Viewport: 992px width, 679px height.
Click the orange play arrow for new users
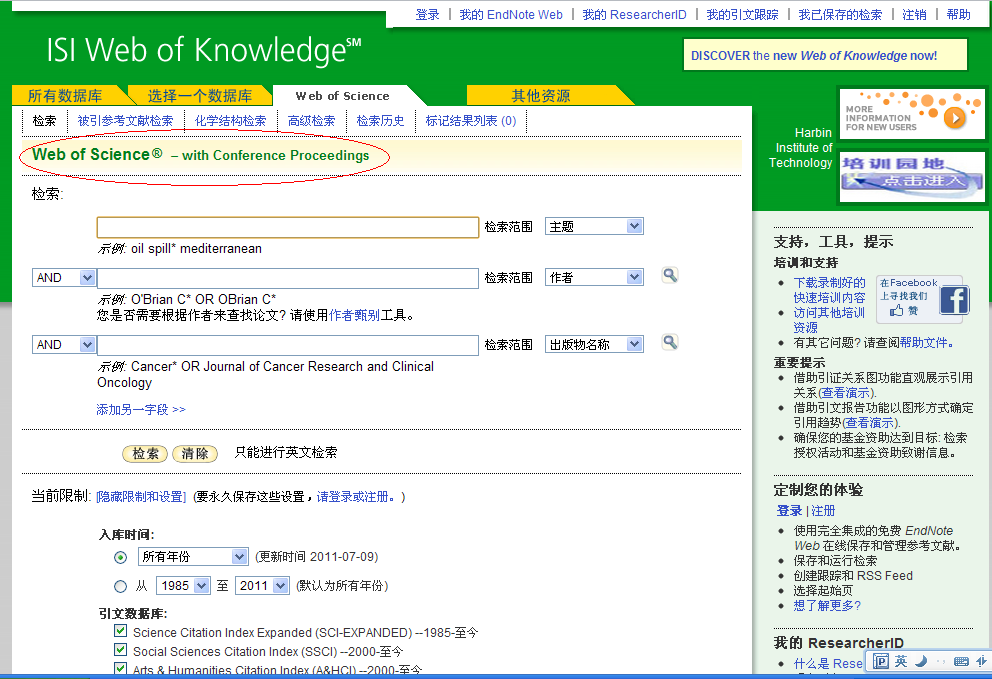pyautogui.click(x=954, y=118)
